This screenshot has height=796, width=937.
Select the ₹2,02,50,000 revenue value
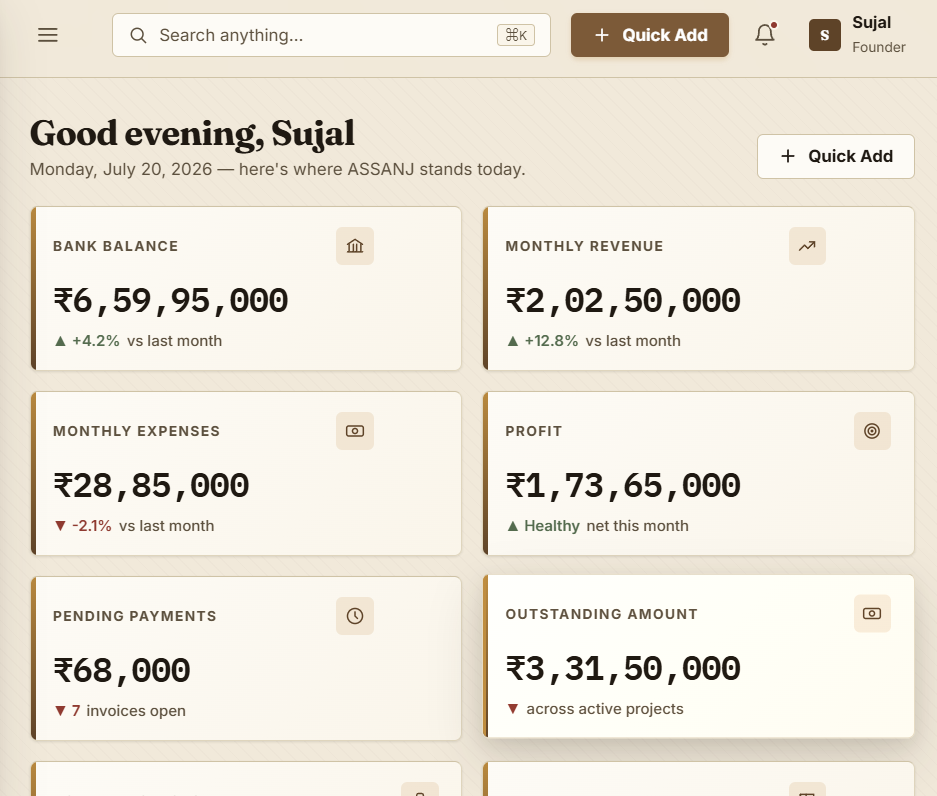[x=623, y=301]
